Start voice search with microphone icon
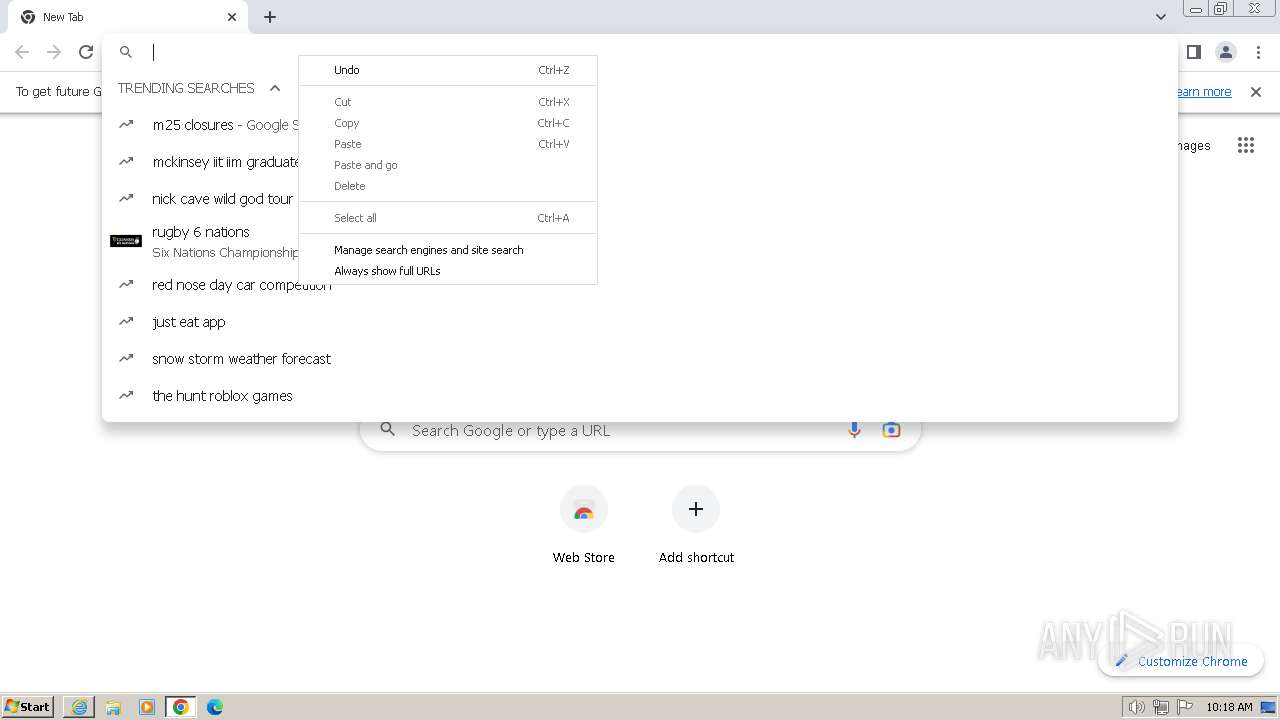Image resolution: width=1280 pixels, height=720 pixels. [854, 430]
